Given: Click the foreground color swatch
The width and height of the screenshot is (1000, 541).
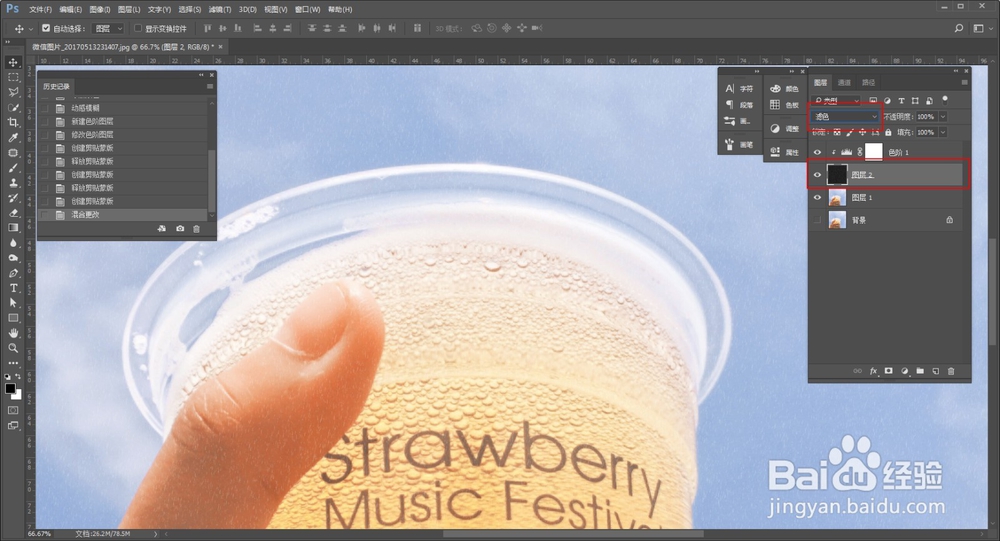Looking at the screenshot, I should (x=10, y=389).
